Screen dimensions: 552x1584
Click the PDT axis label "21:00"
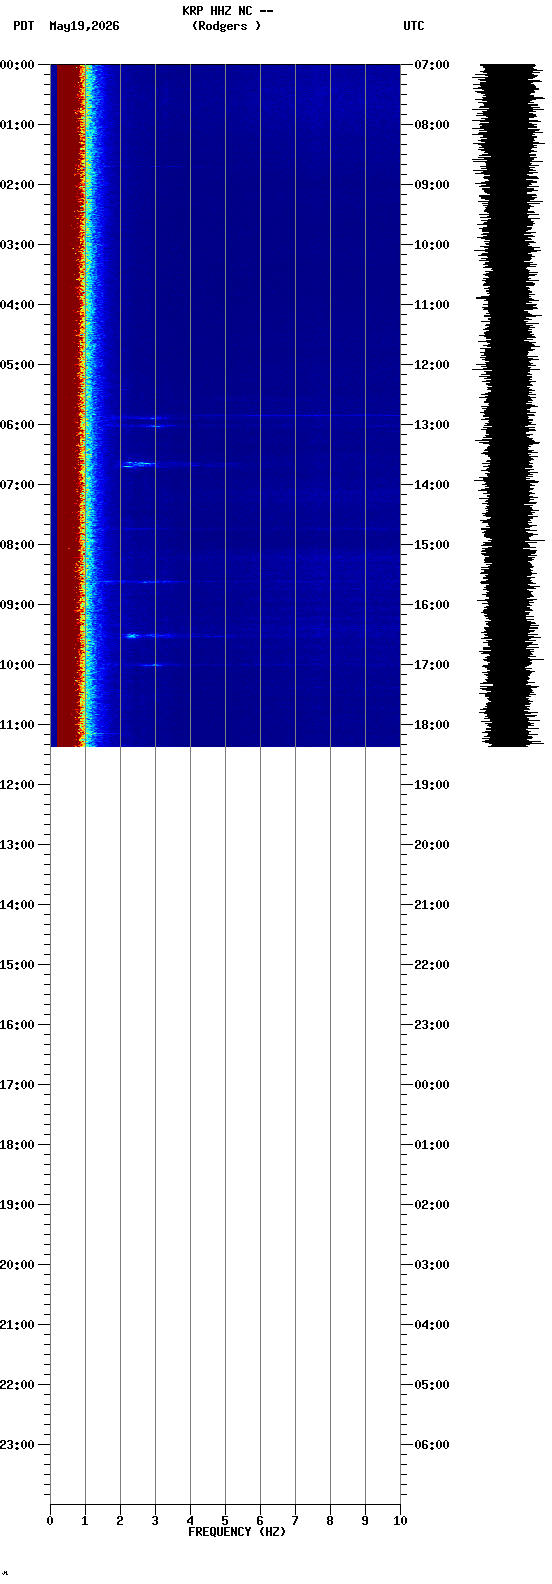point(17,1325)
